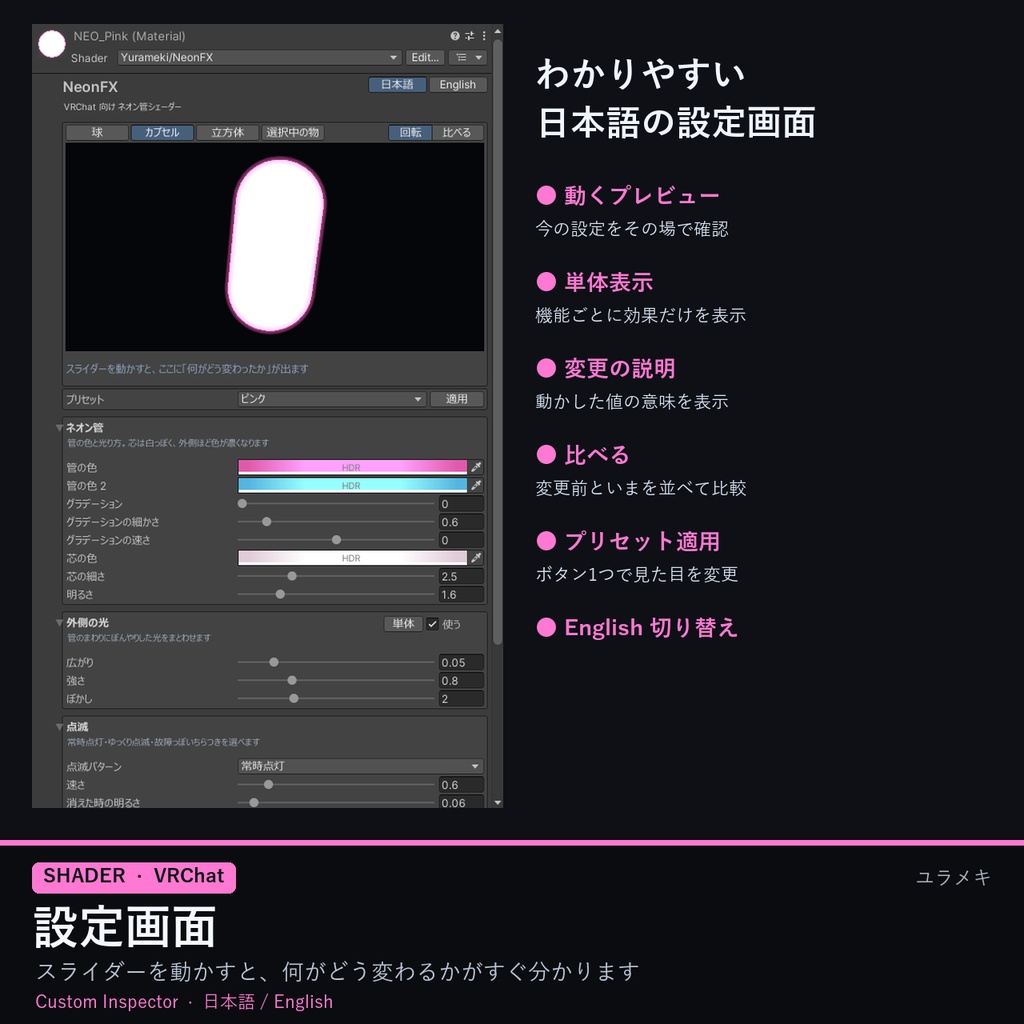The width and height of the screenshot is (1024, 1024).
Task: Collapse the 点滅 section
Action: click(x=59, y=727)
